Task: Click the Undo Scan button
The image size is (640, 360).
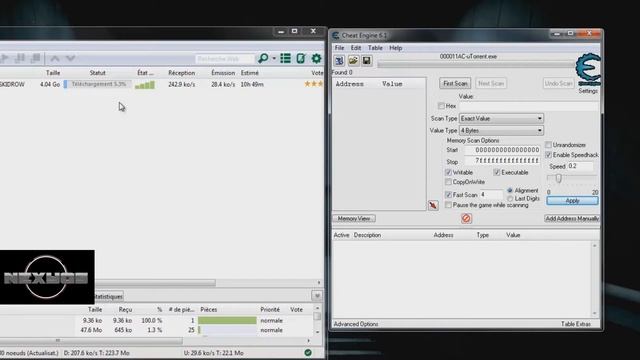Action: [x=558, y=83]
